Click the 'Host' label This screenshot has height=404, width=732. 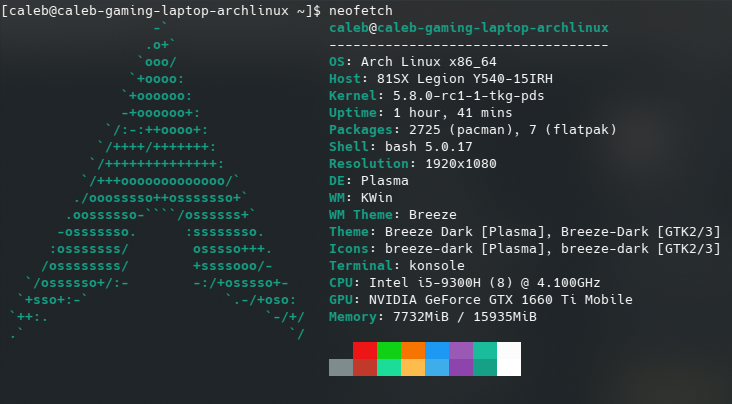click(x=345, y=78)
